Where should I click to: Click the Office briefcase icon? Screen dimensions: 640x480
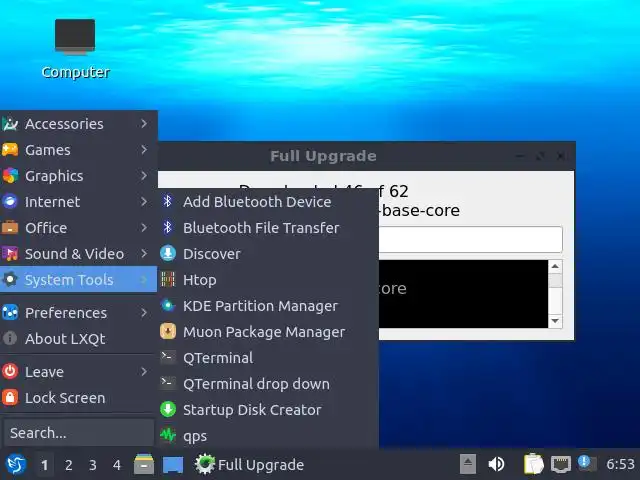click(x=10, y=227)
